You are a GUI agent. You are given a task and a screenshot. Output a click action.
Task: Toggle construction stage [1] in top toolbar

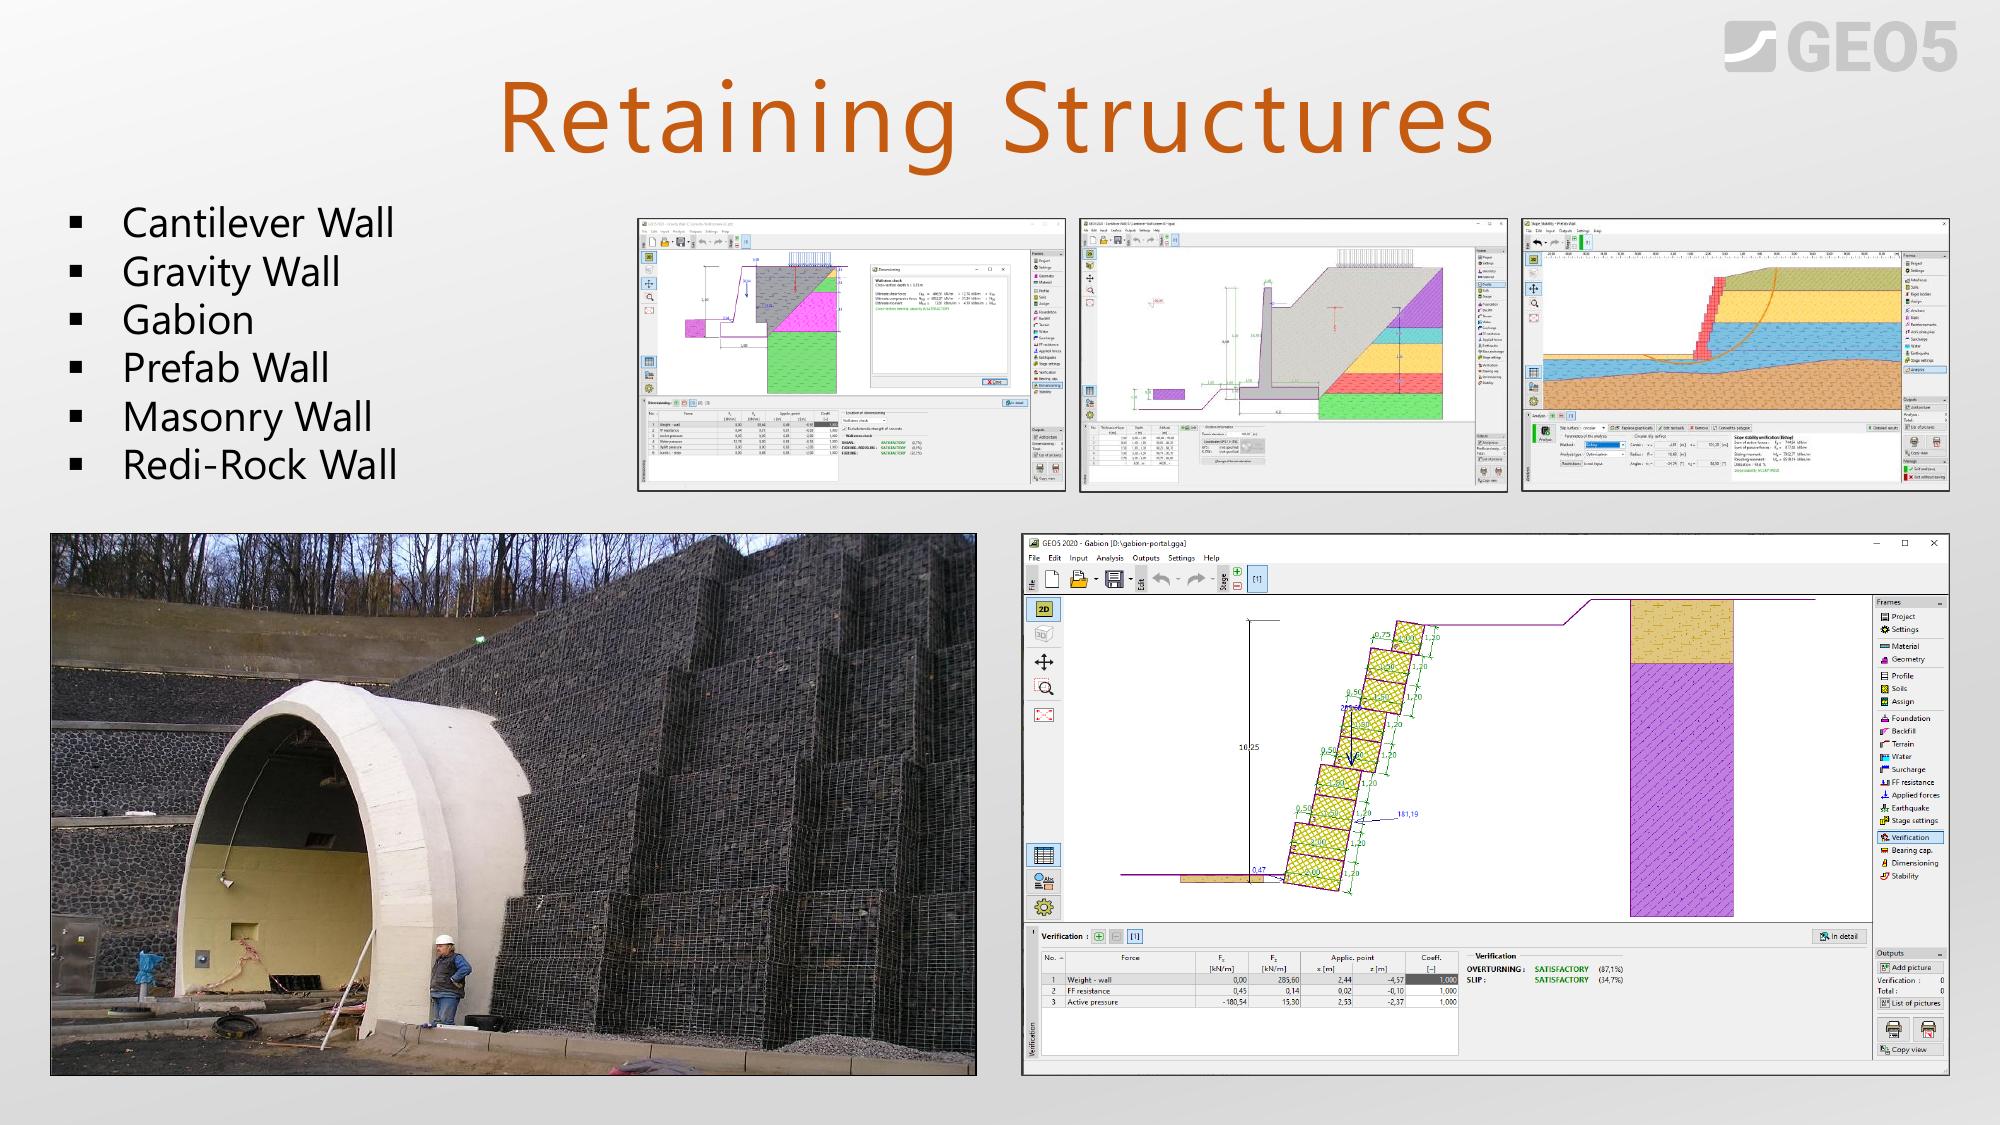click(x=1257, y=579)
